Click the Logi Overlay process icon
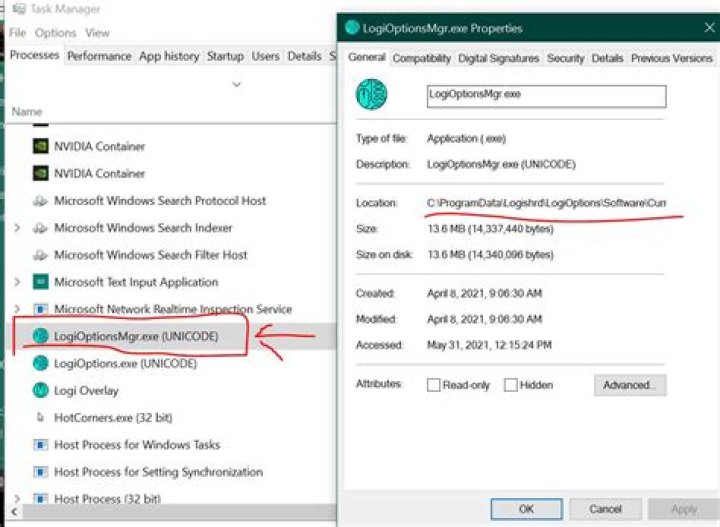Viewport: 720px width, 527px height. (40, 390)
